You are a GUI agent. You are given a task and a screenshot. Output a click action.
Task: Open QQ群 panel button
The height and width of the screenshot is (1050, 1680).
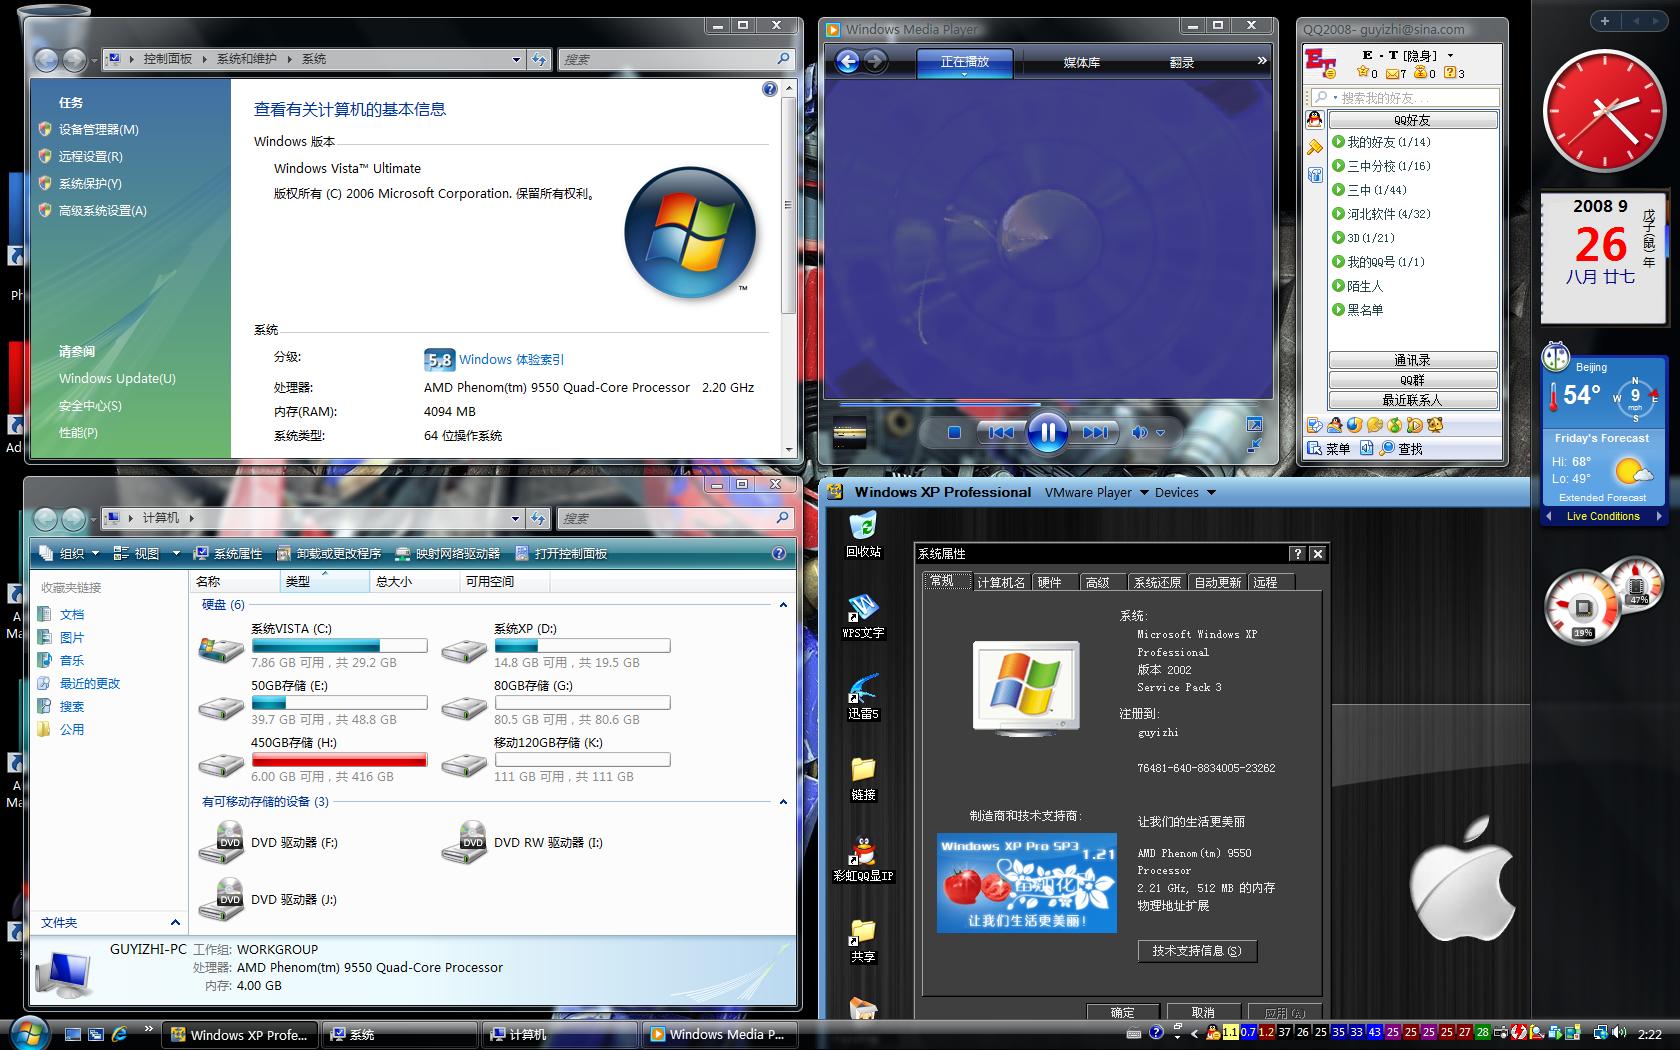click(x=1412, y=380)
